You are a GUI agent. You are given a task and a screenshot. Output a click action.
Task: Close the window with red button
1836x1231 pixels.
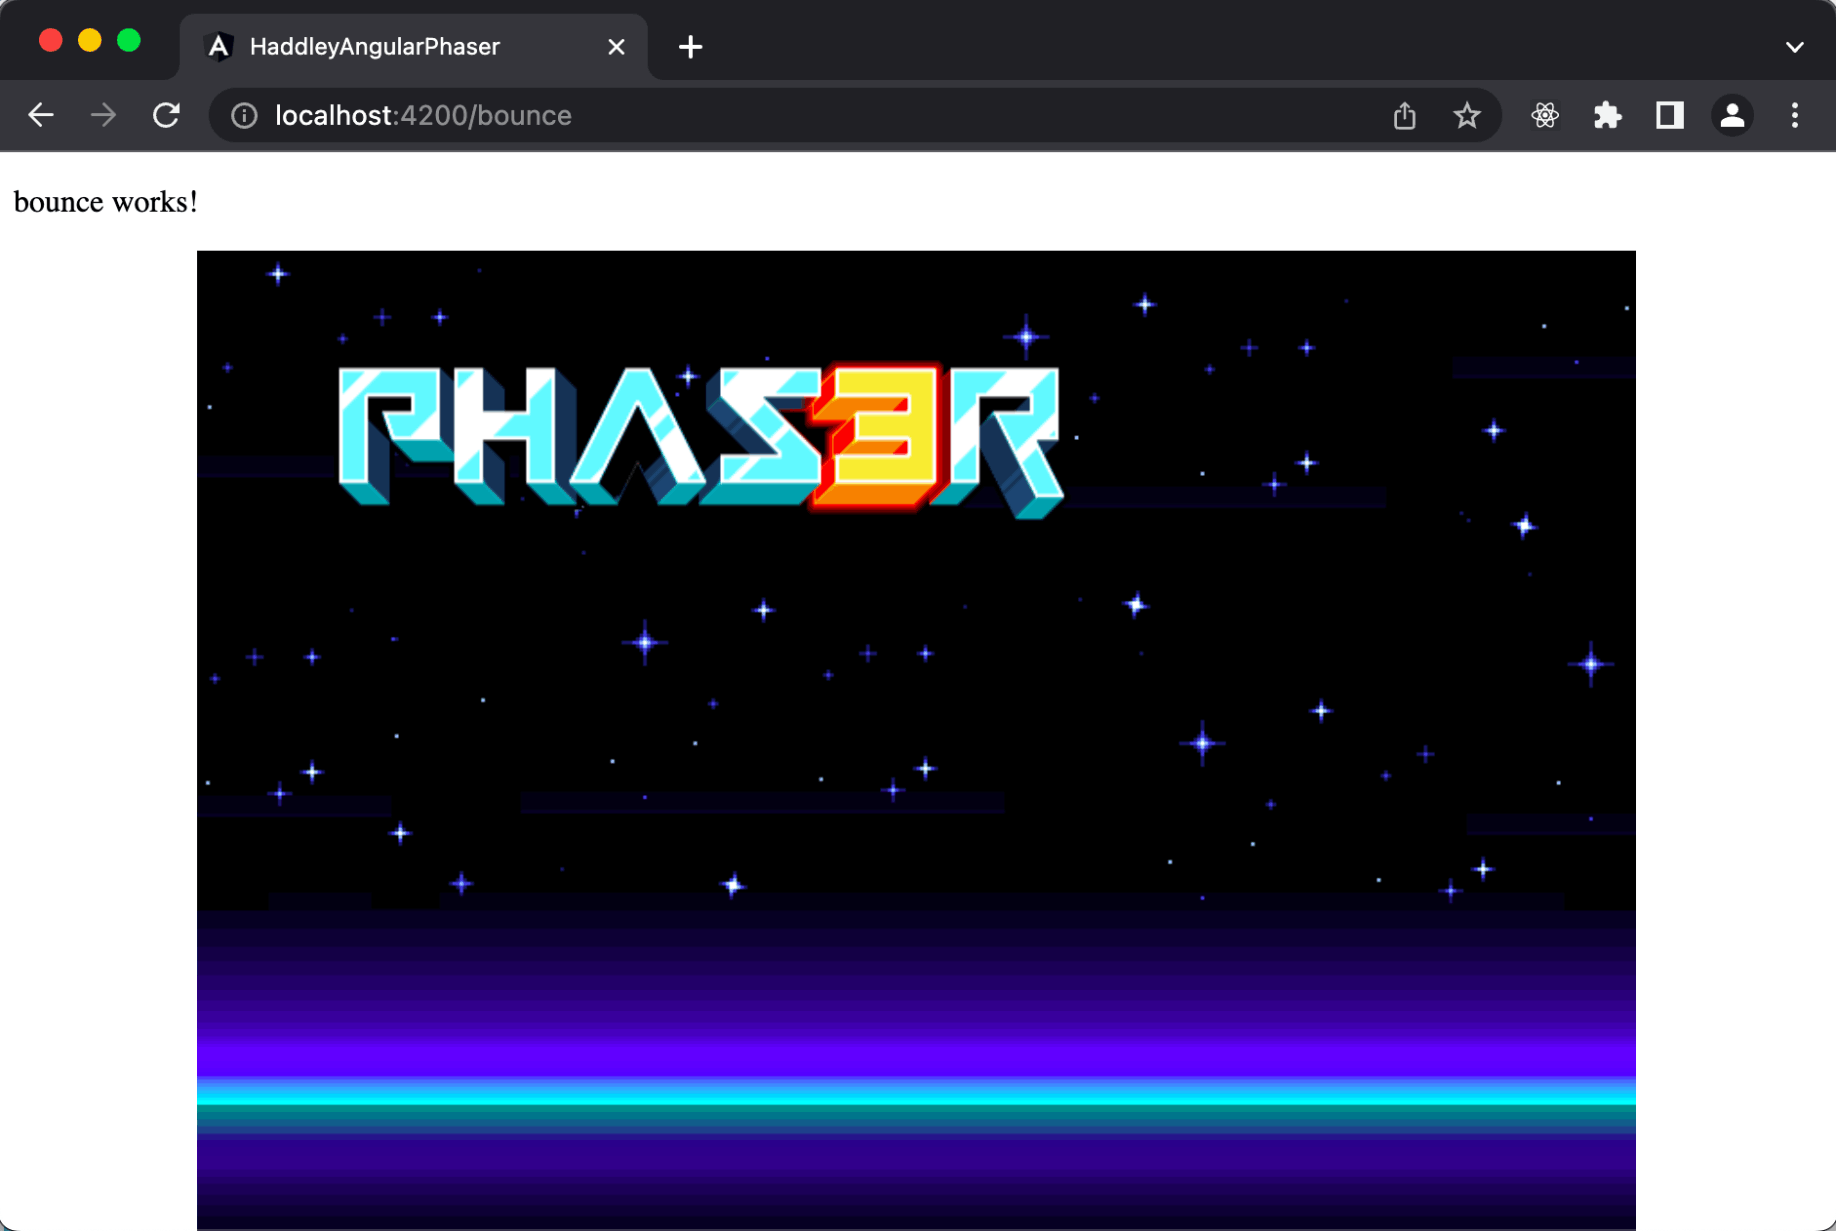click(x=51, y=40)
